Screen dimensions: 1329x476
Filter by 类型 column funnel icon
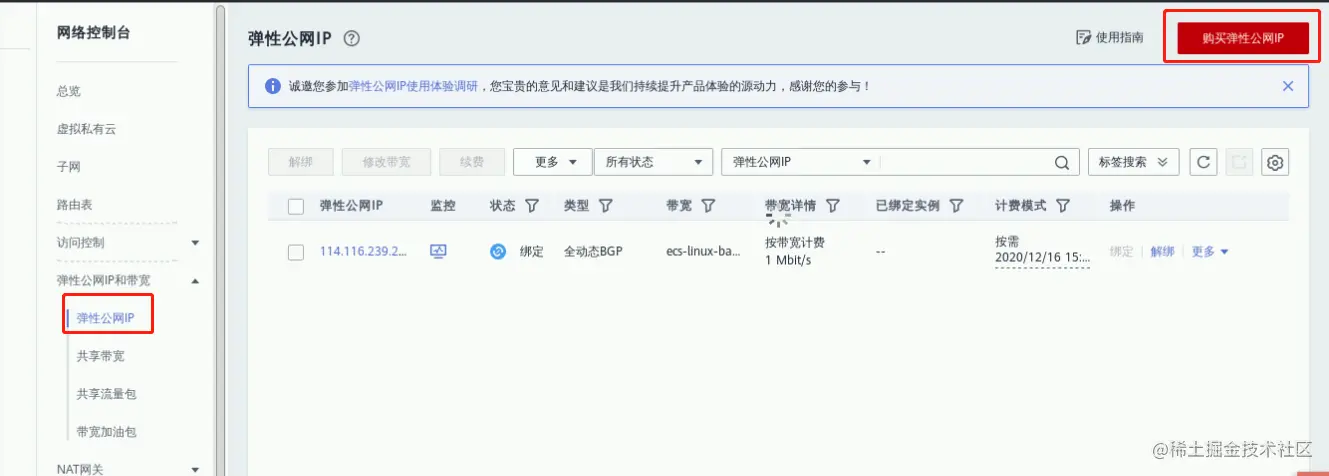click(x=605, y=205)
